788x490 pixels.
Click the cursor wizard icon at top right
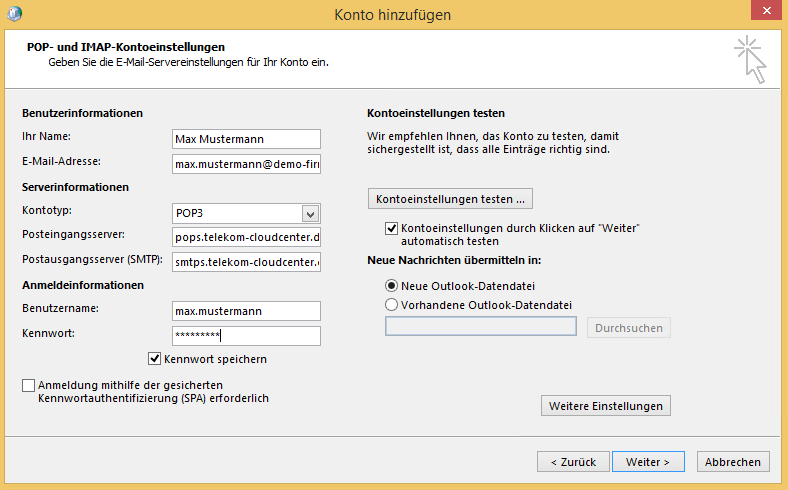pos(749,59)
